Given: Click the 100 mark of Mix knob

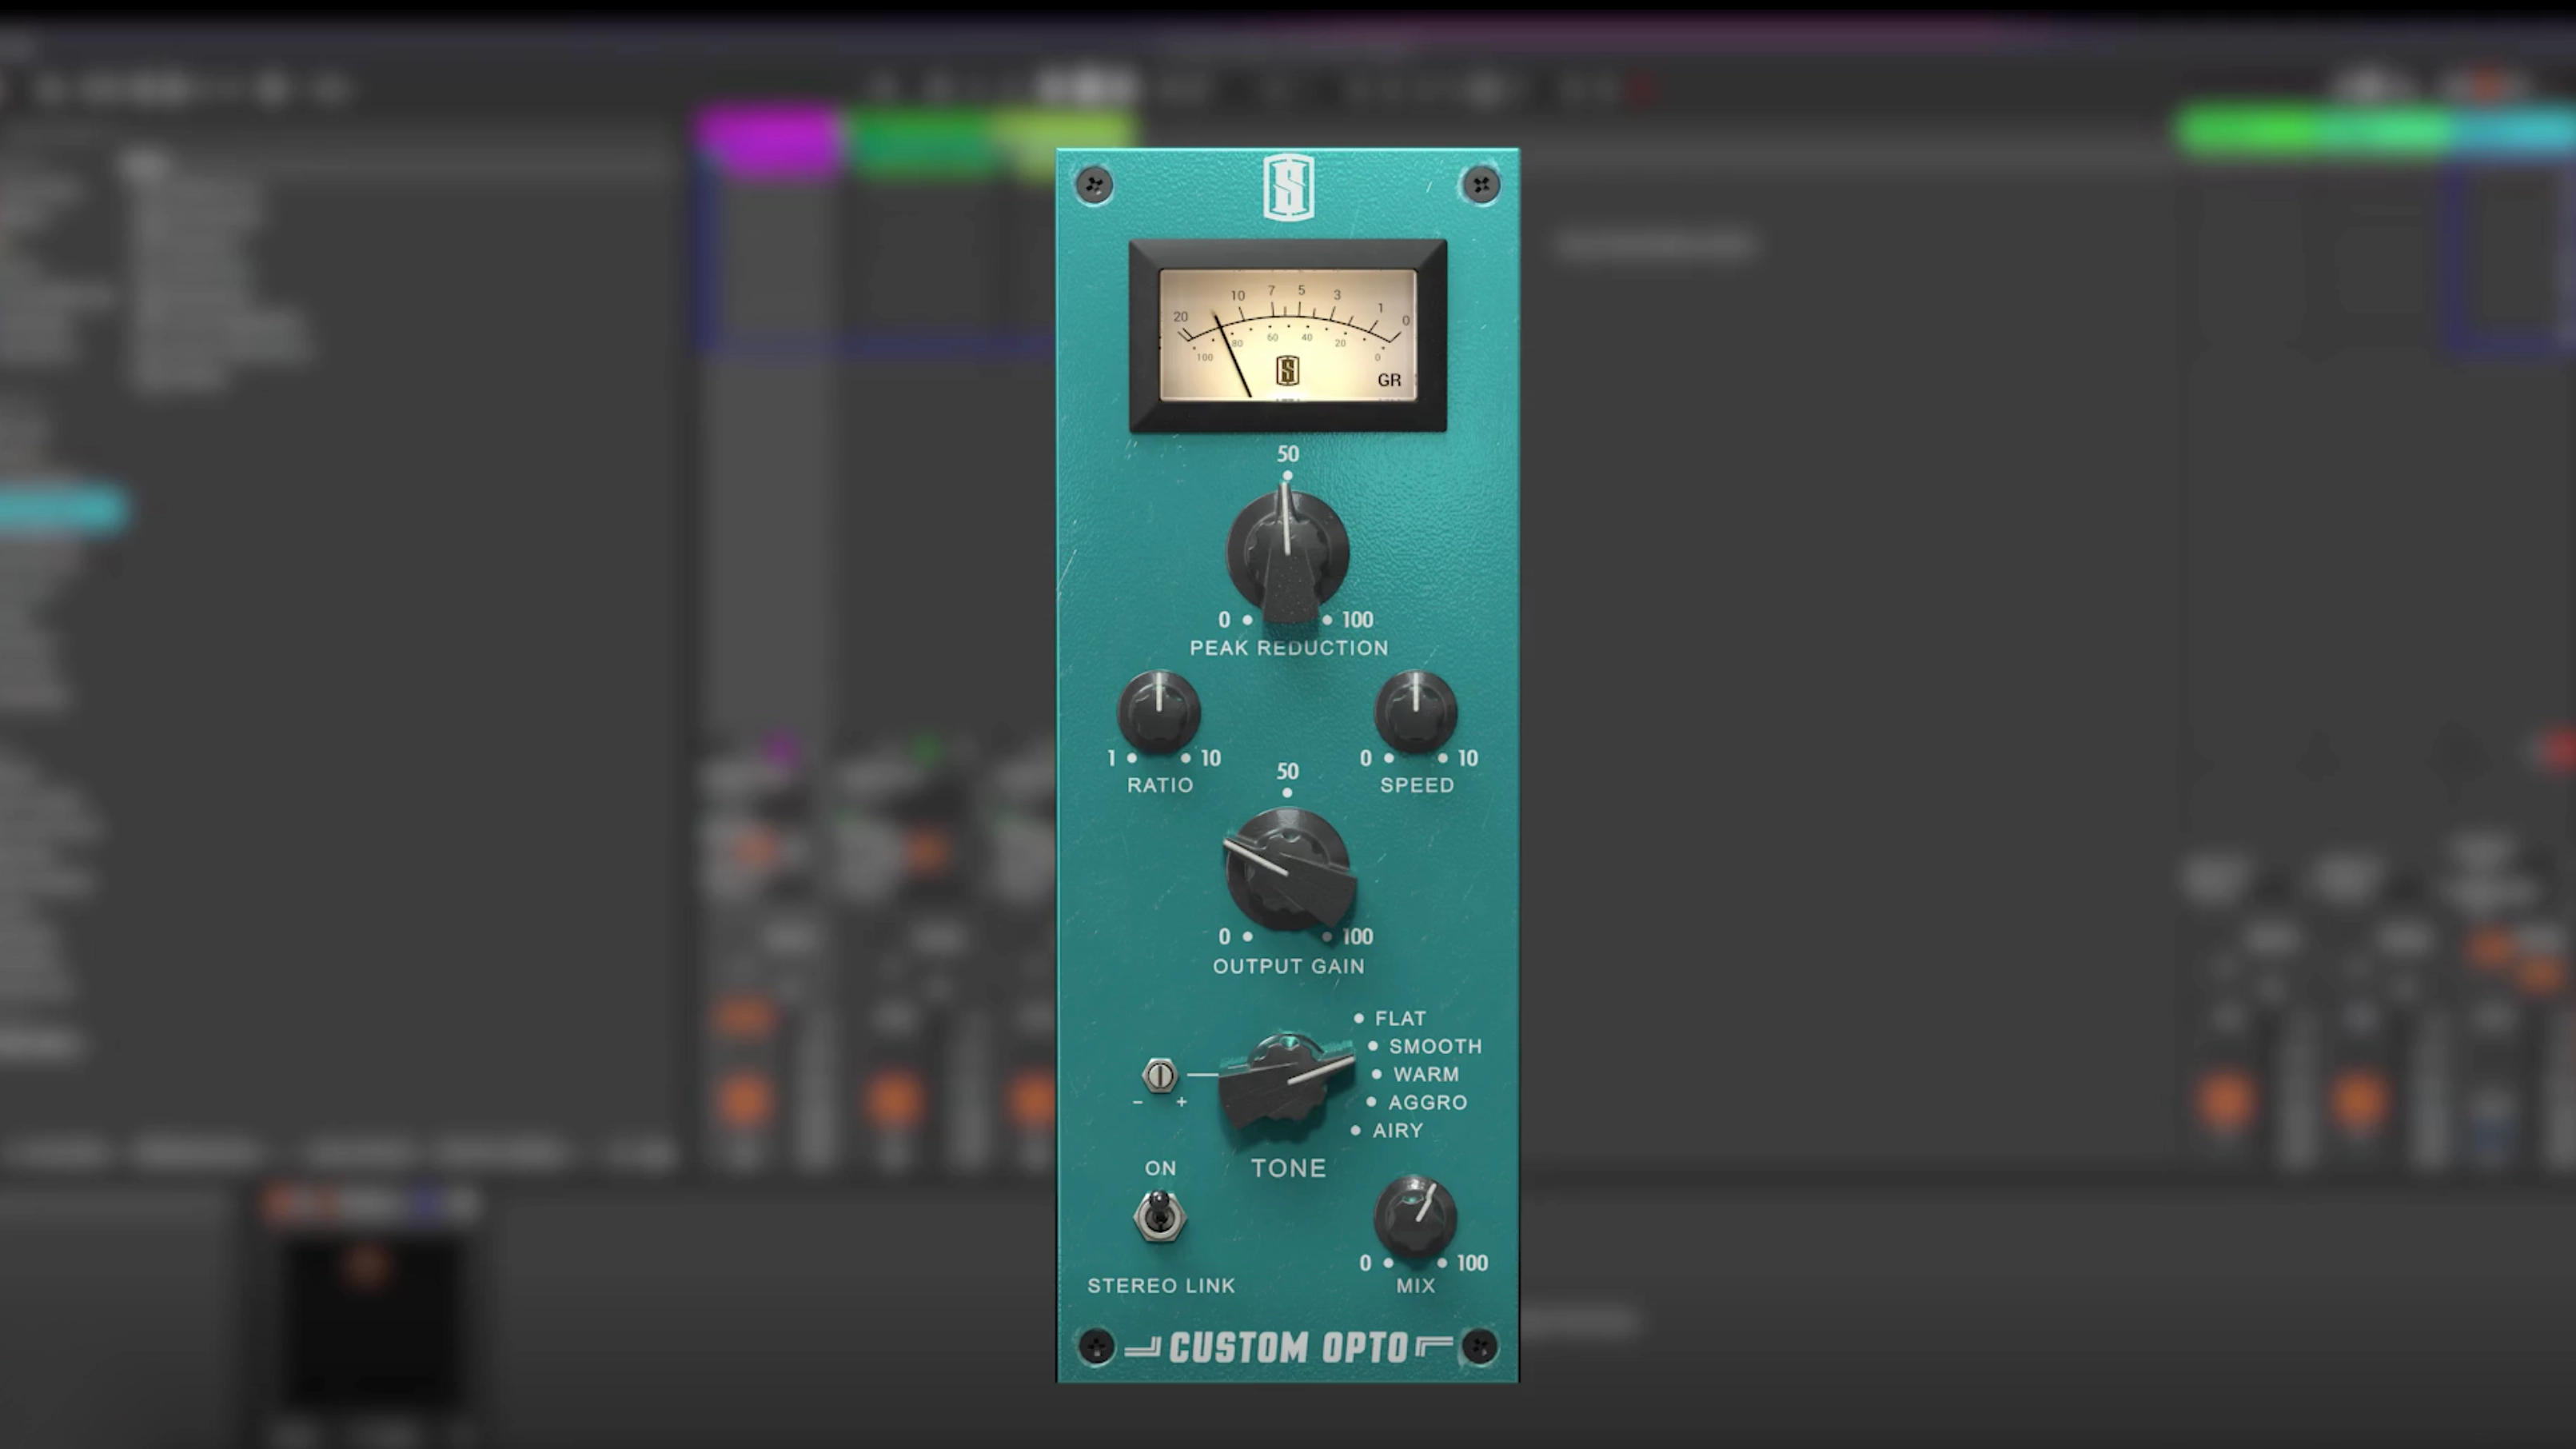Looking at the screenshot, I should pos(1472,1263).
